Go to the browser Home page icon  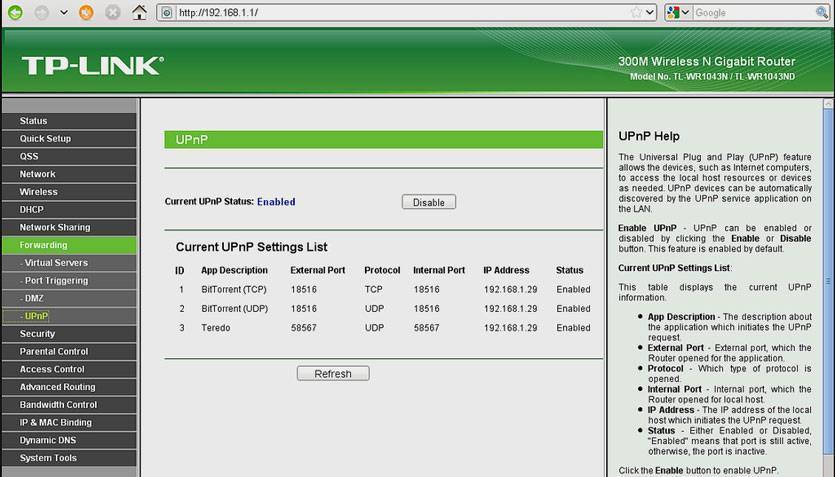pos(140,13)
